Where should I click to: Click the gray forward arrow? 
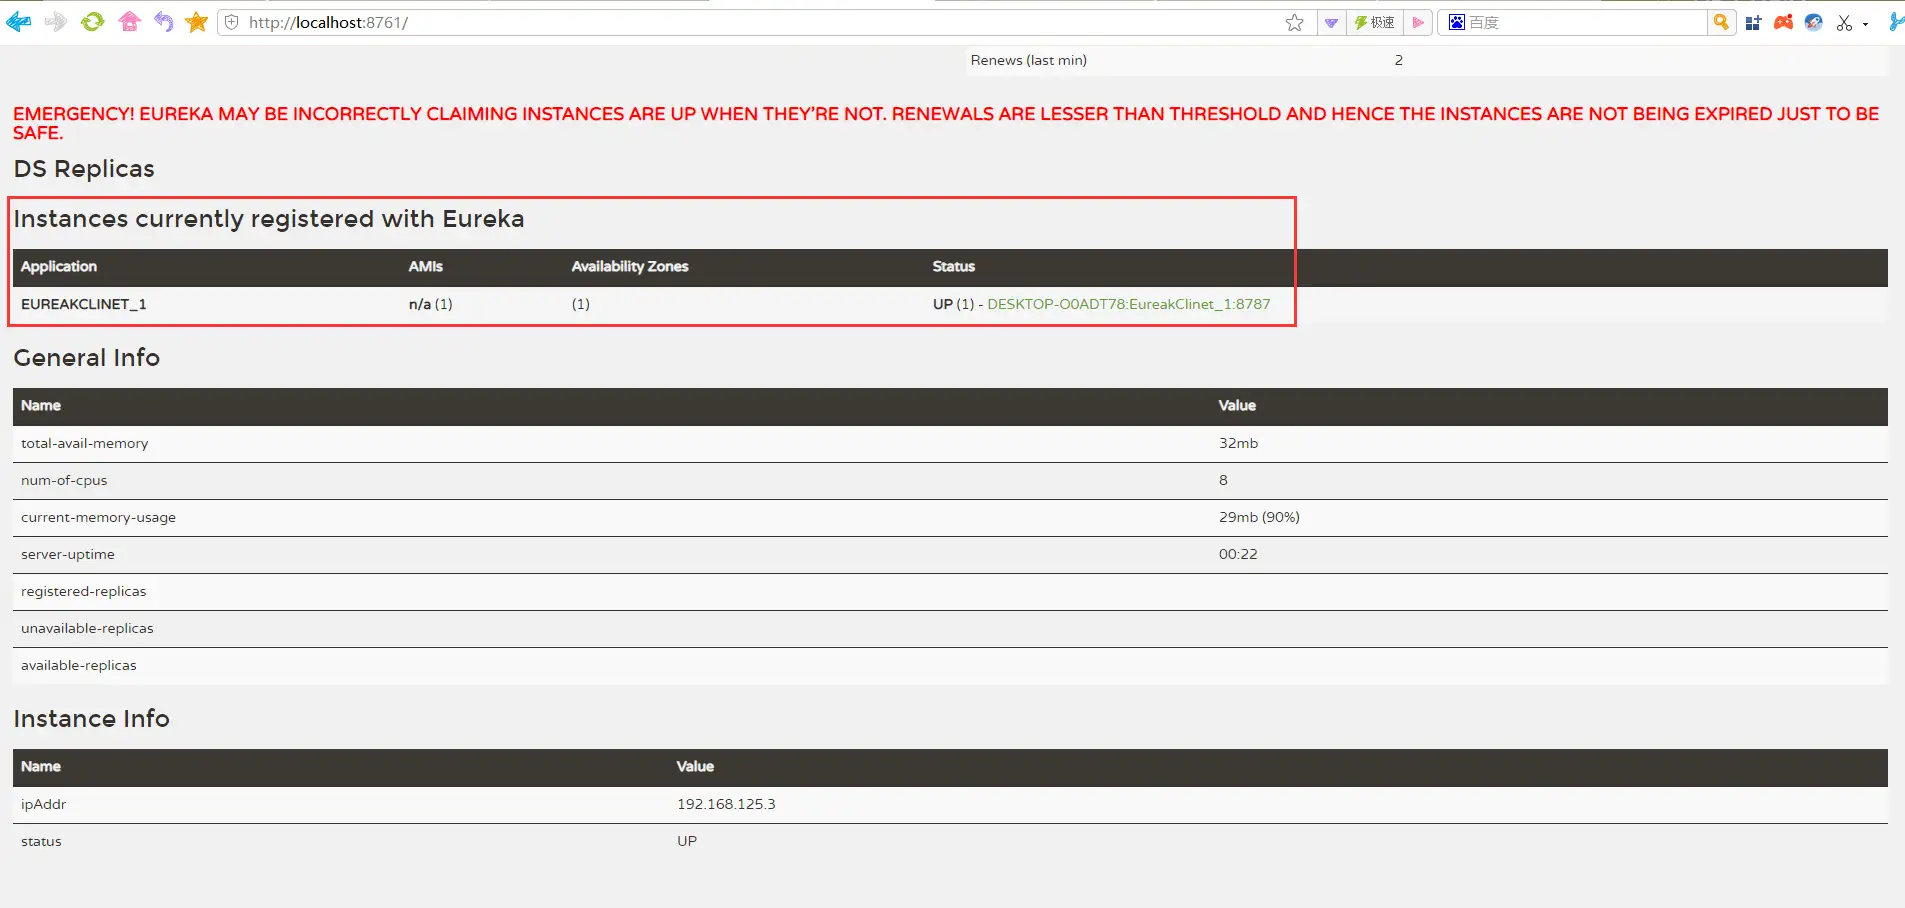[x=56, y=22]
